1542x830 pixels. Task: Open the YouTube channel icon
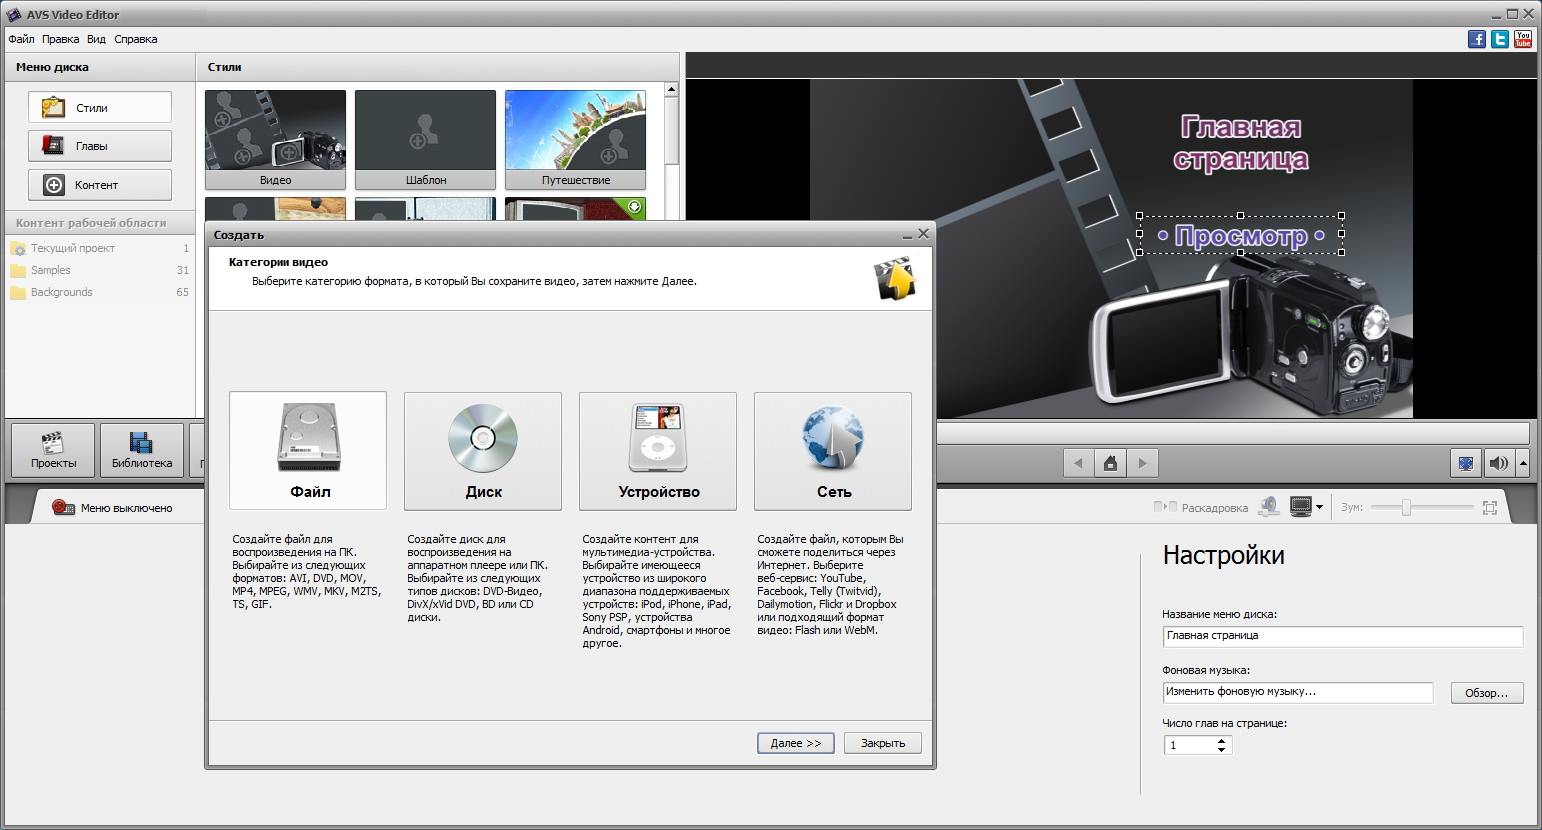(1523, 39)
